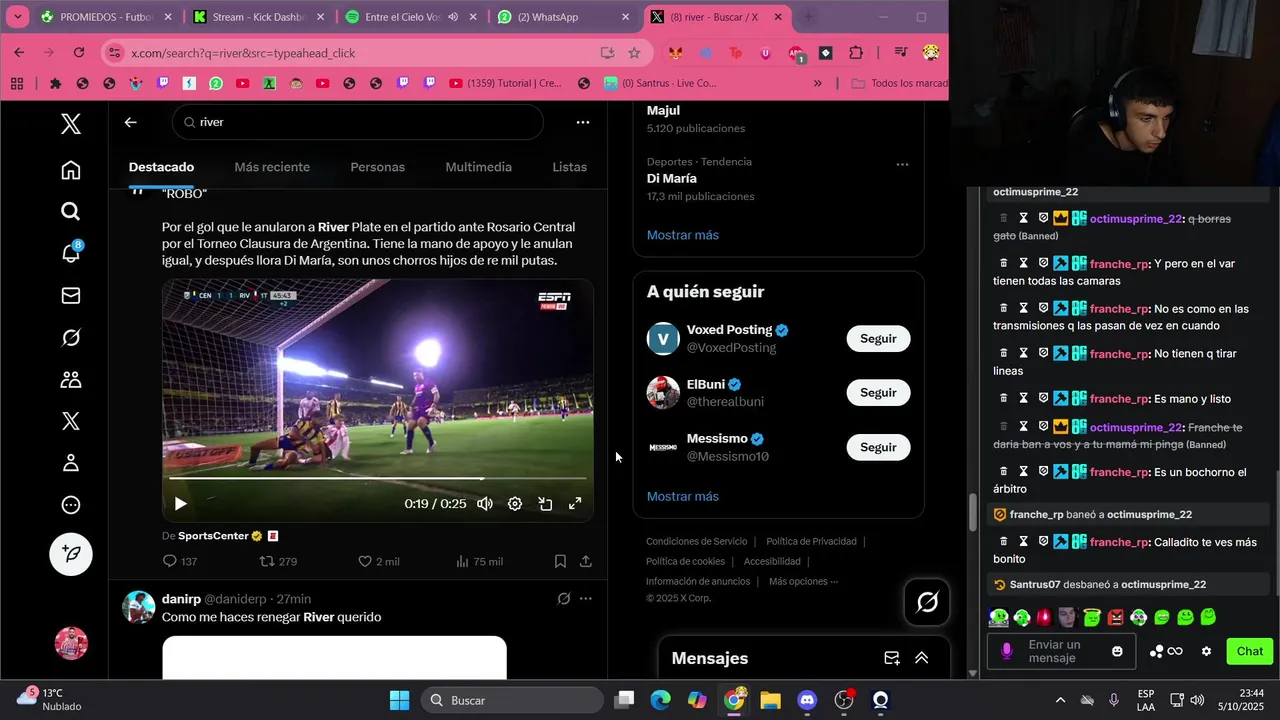Open the WhatsApp browser tab
The image size is (1280, 720).
(x=564, y=17)
